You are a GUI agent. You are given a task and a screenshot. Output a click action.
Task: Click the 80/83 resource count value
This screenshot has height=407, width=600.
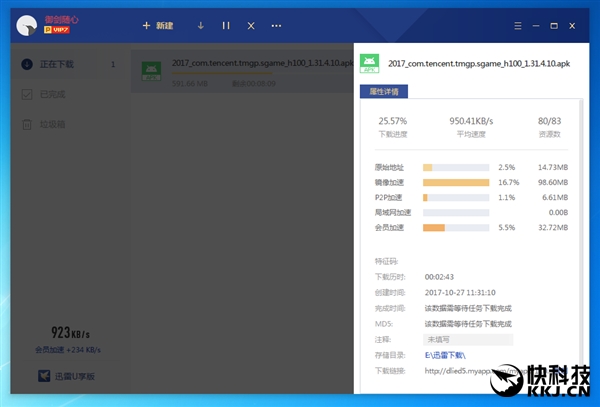point(549,121)
